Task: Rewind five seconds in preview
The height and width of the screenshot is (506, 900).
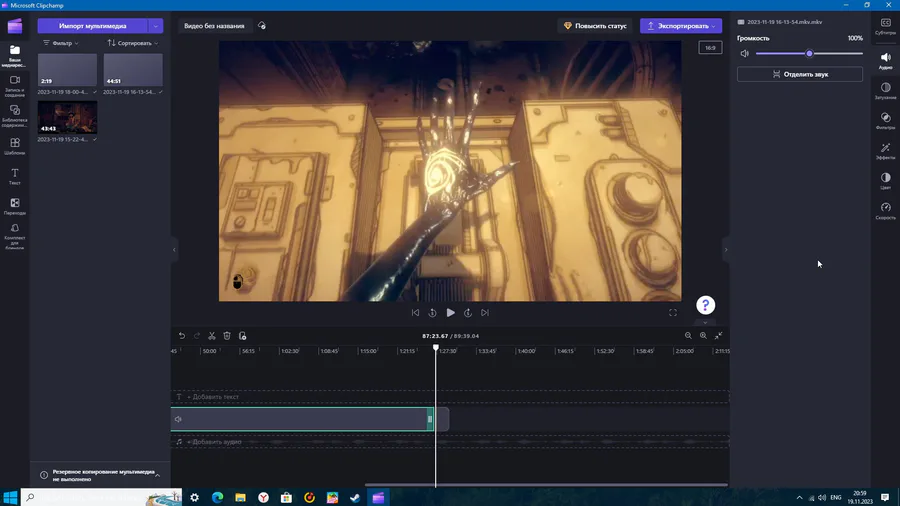Action: [x=432, y=313]
